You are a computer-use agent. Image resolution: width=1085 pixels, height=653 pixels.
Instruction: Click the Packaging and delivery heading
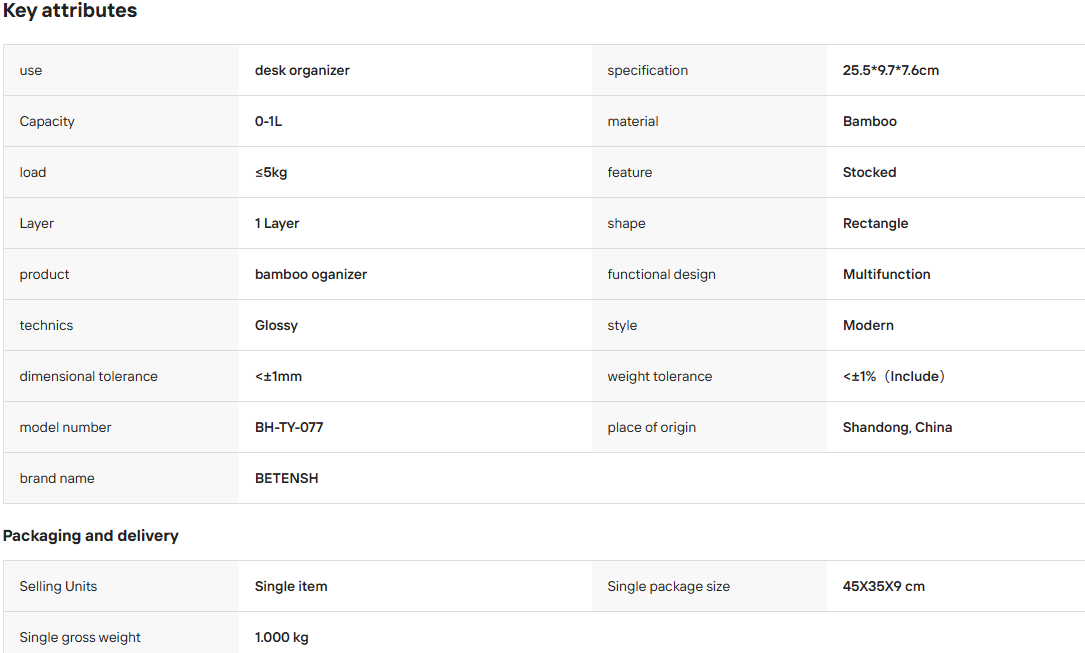tap(91, 536)
